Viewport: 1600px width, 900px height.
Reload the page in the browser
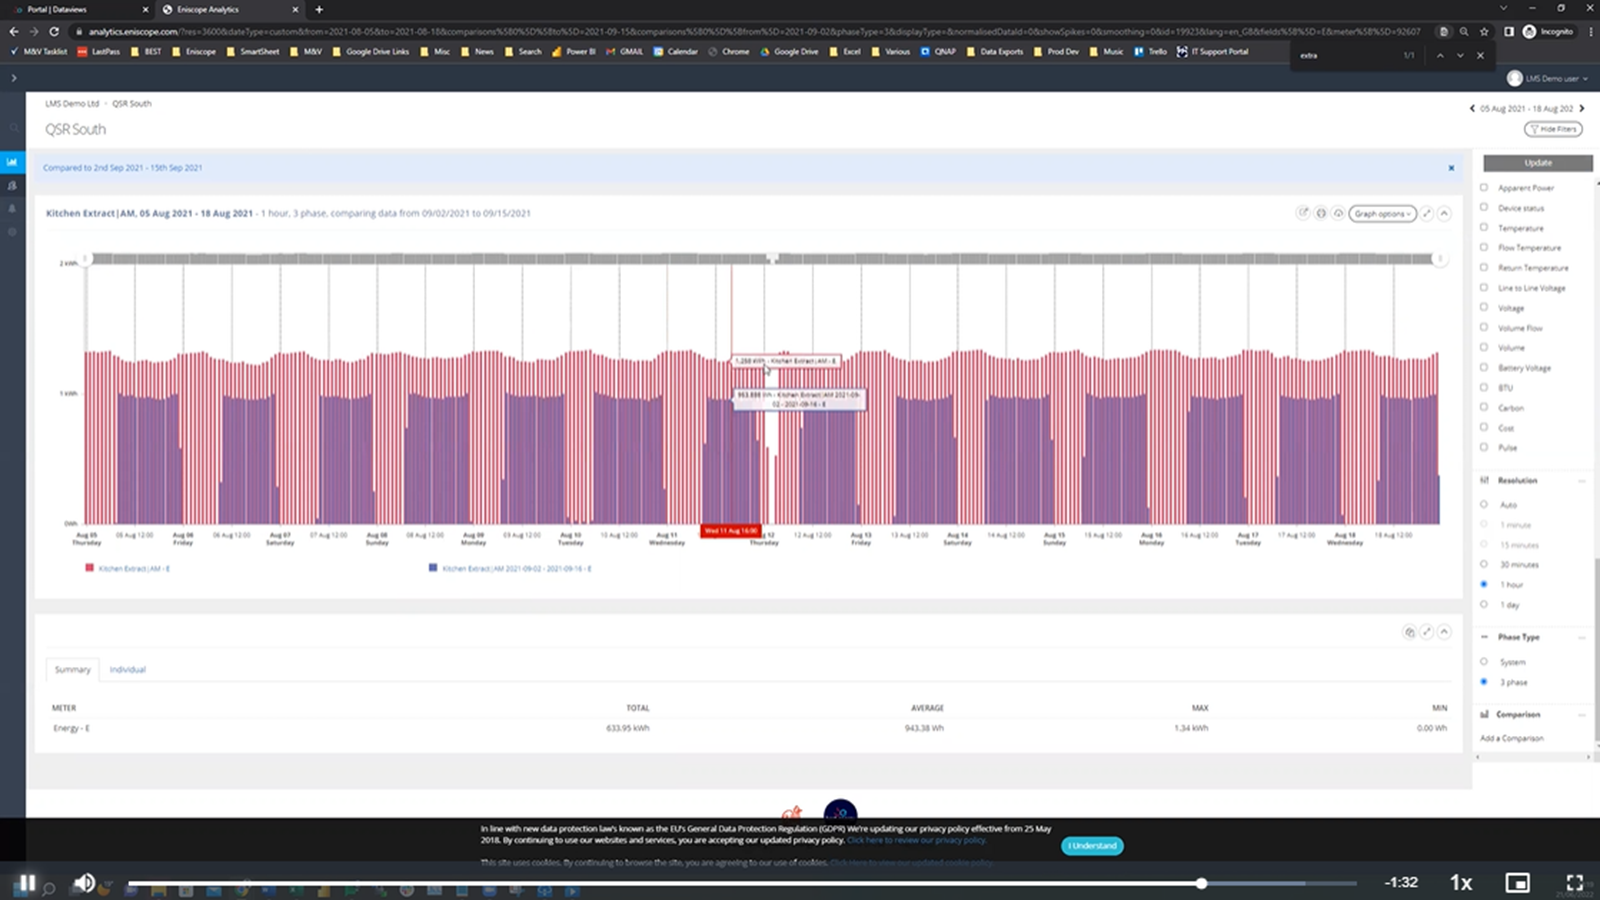pyautogui.click(x=54, y=31)
